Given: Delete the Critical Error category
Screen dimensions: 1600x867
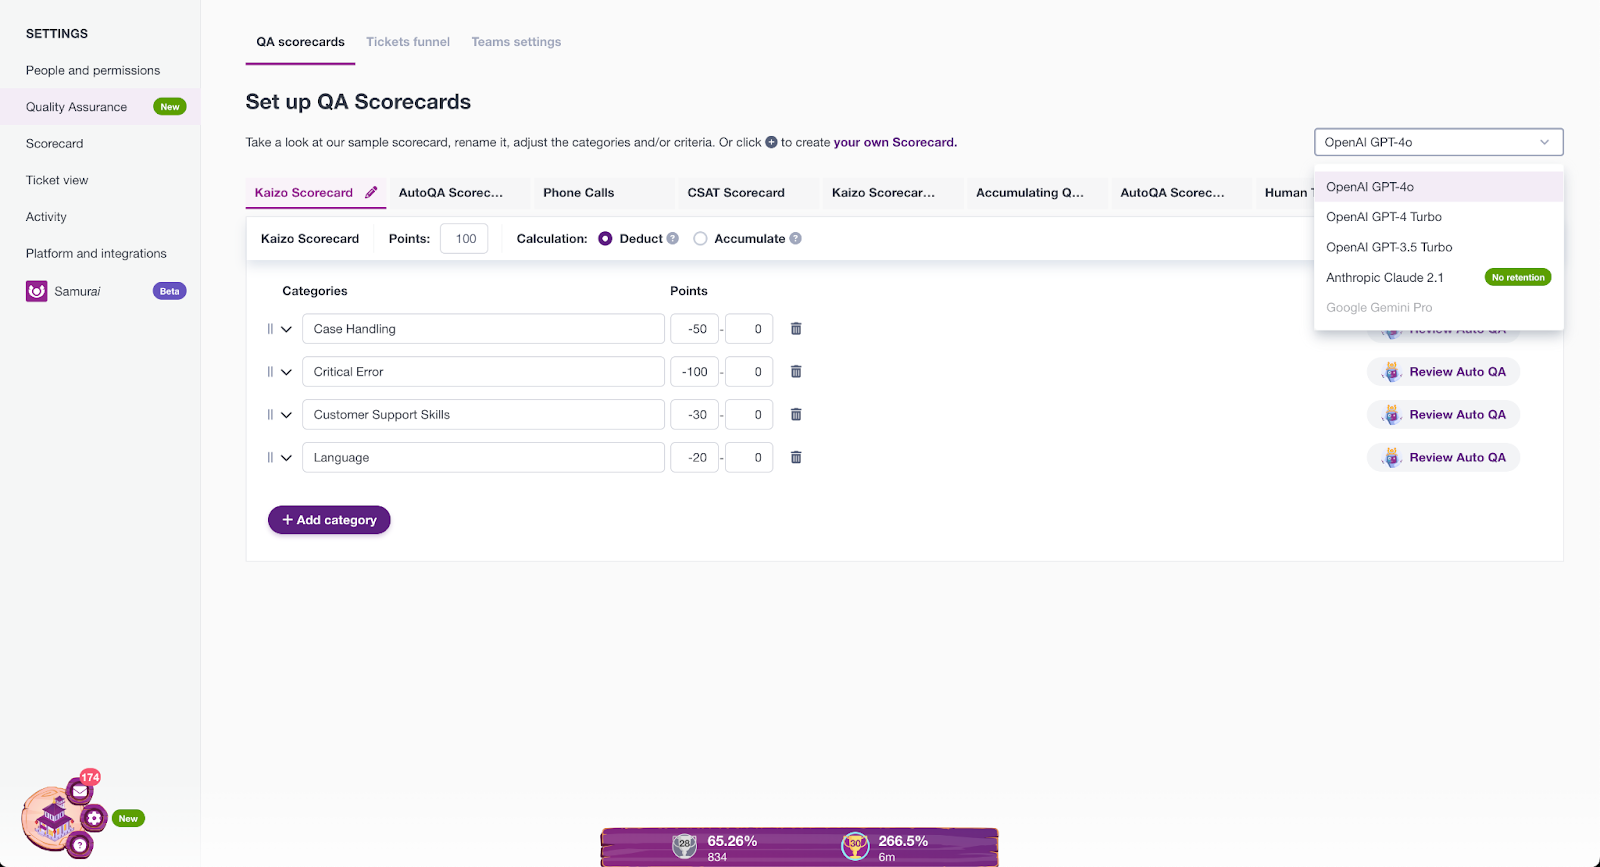Looking at the screenshot, I should coord(796,372).
